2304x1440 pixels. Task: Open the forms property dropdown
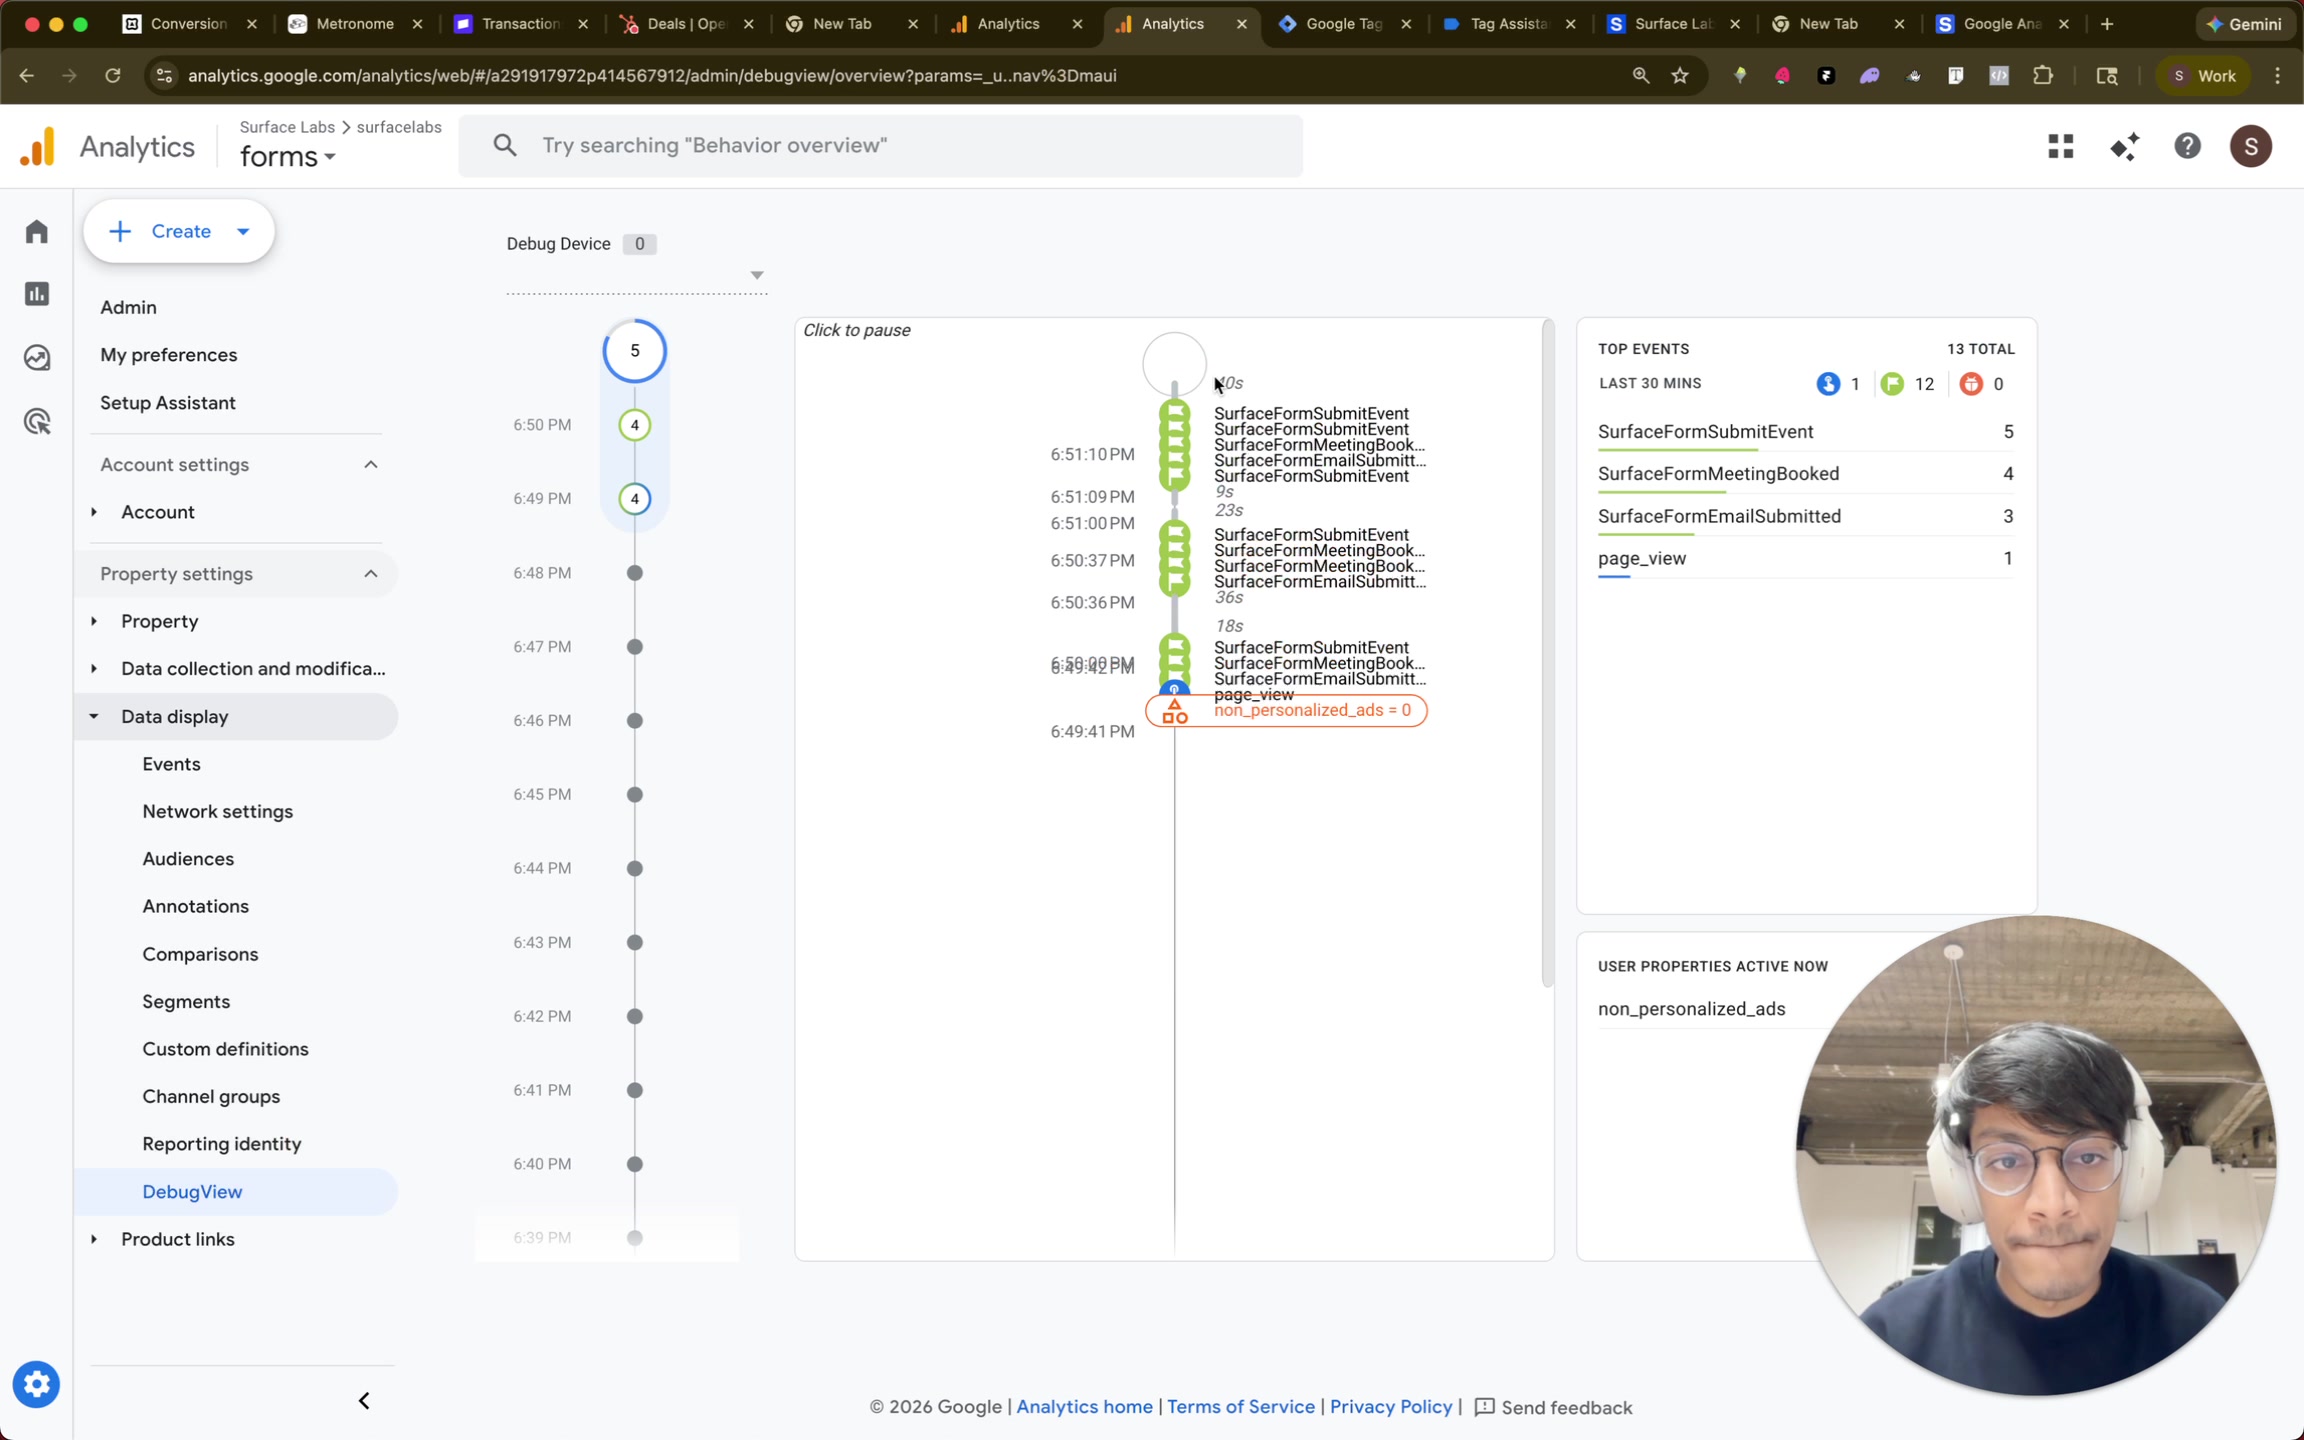point(289,156)
